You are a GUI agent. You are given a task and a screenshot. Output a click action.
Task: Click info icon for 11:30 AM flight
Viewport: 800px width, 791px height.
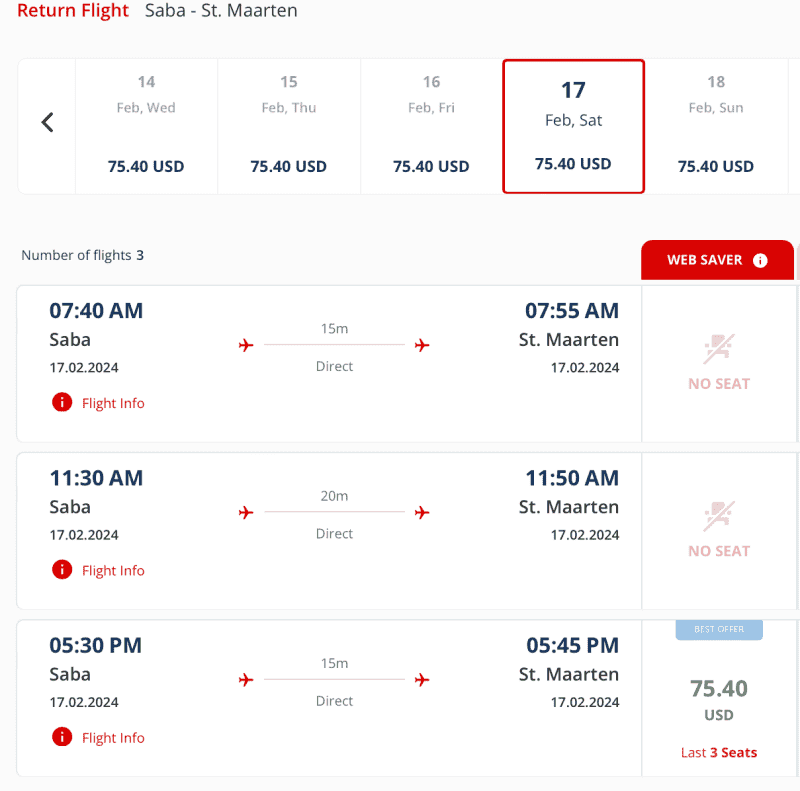[62, 570]
